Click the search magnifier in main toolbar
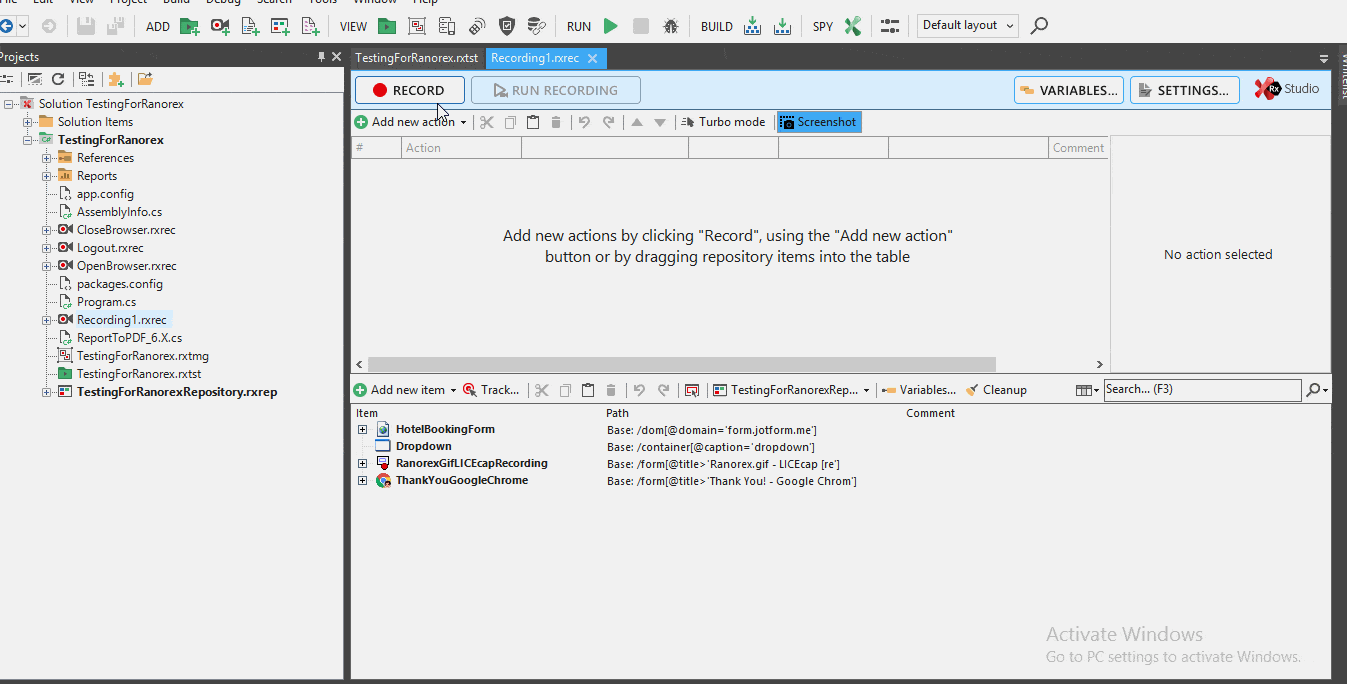This screenshot has width=1347, height=684. point(1039,26)
